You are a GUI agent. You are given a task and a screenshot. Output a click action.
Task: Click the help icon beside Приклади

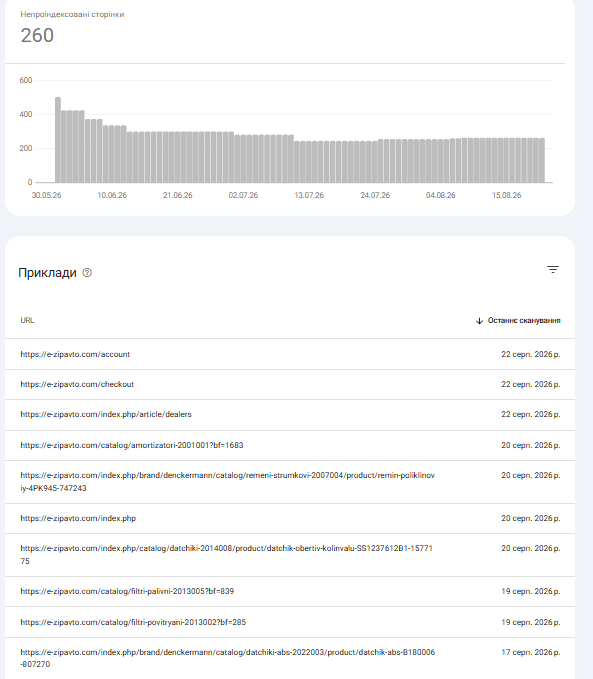(87, 273)
